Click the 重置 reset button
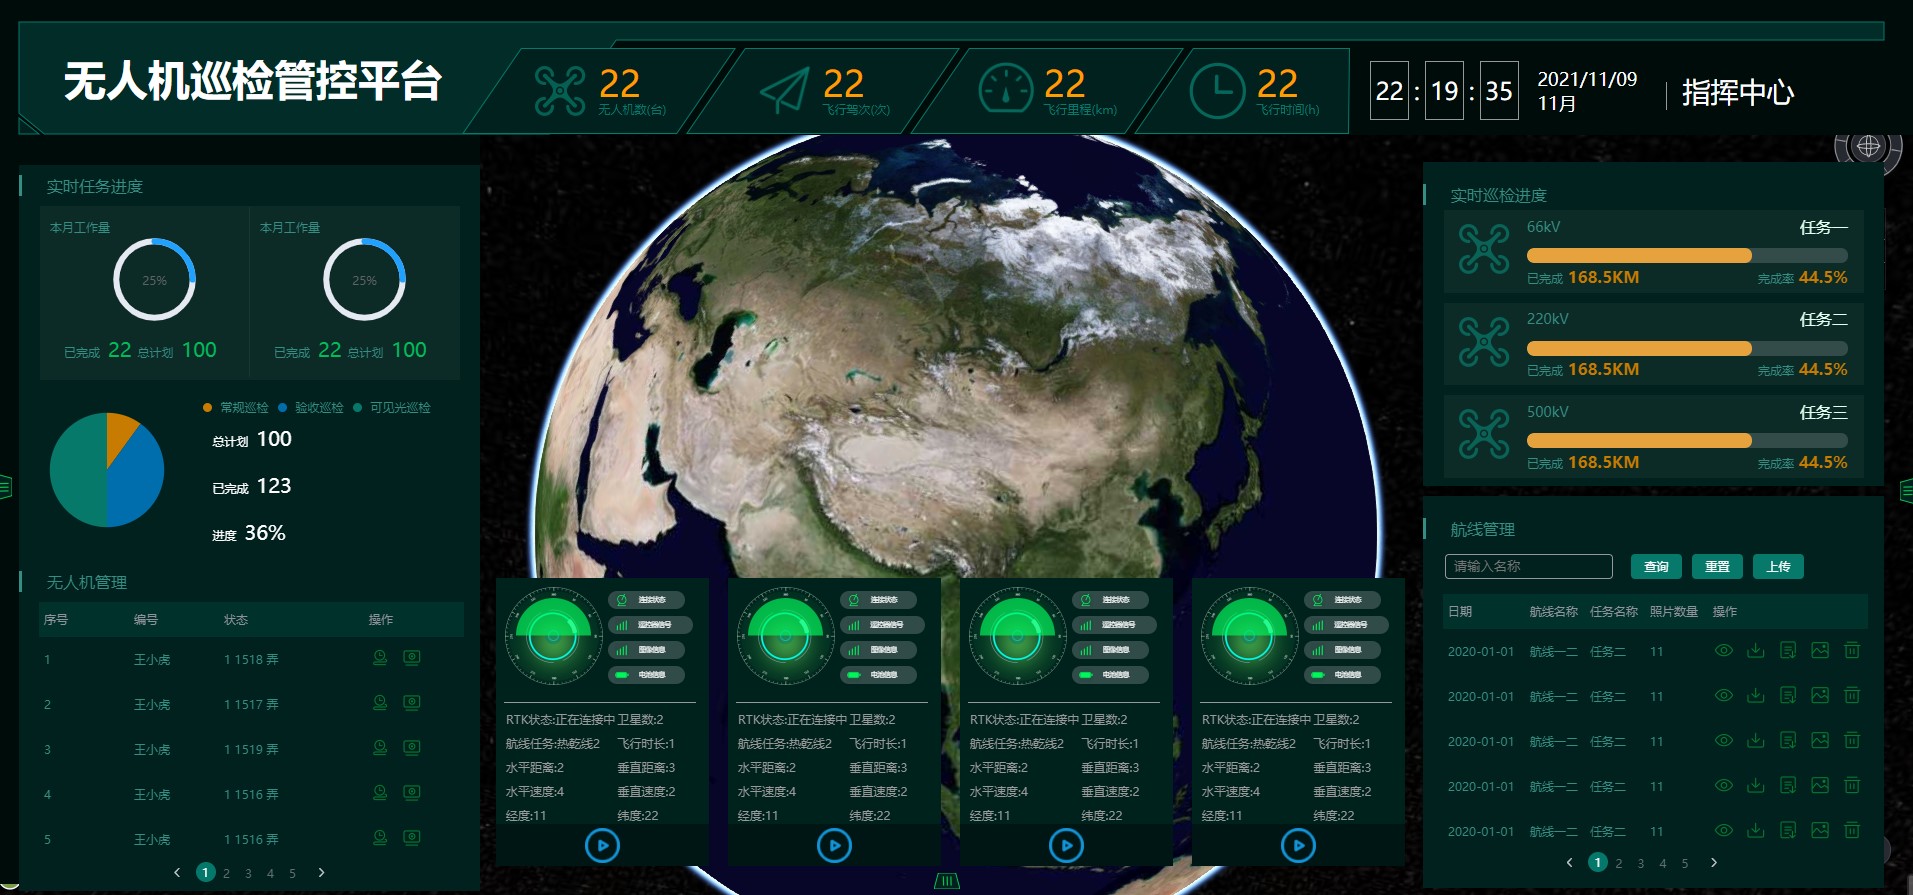Image resolution: width=1913 pixels, height=895 pixels. point(1717,567)
